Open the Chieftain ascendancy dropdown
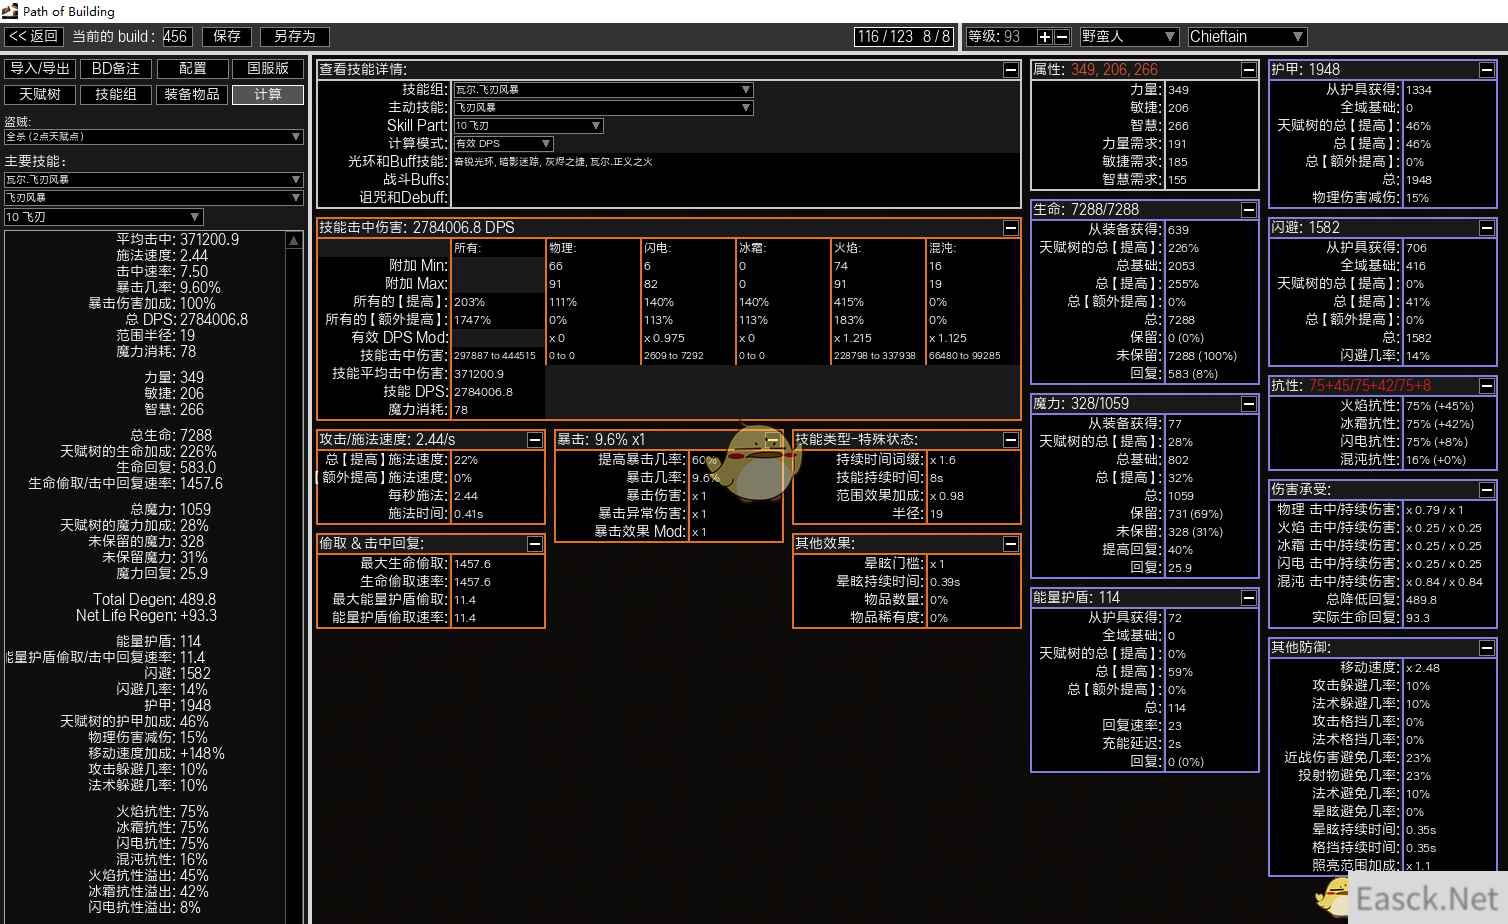1508x924 pixels. tap(1247, 37)
